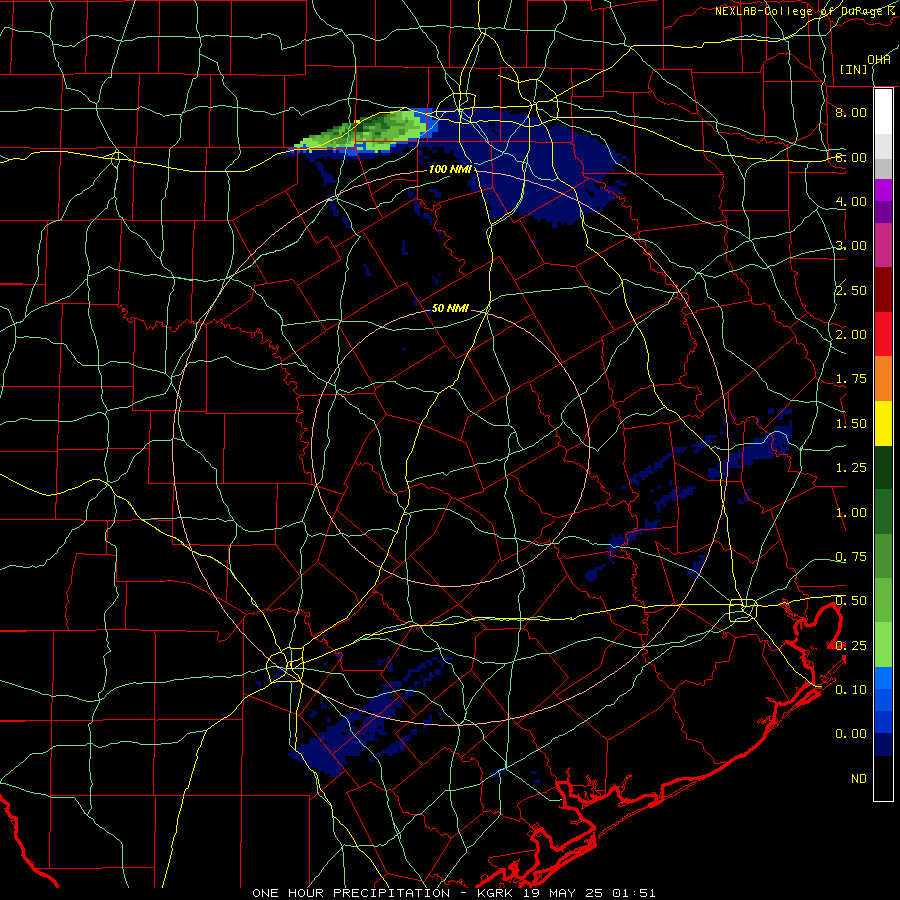The height and width of the screenshot is (900, 900).
Task: Click the pink swatch beside 3.00
Action: click(x=883, y=245)
